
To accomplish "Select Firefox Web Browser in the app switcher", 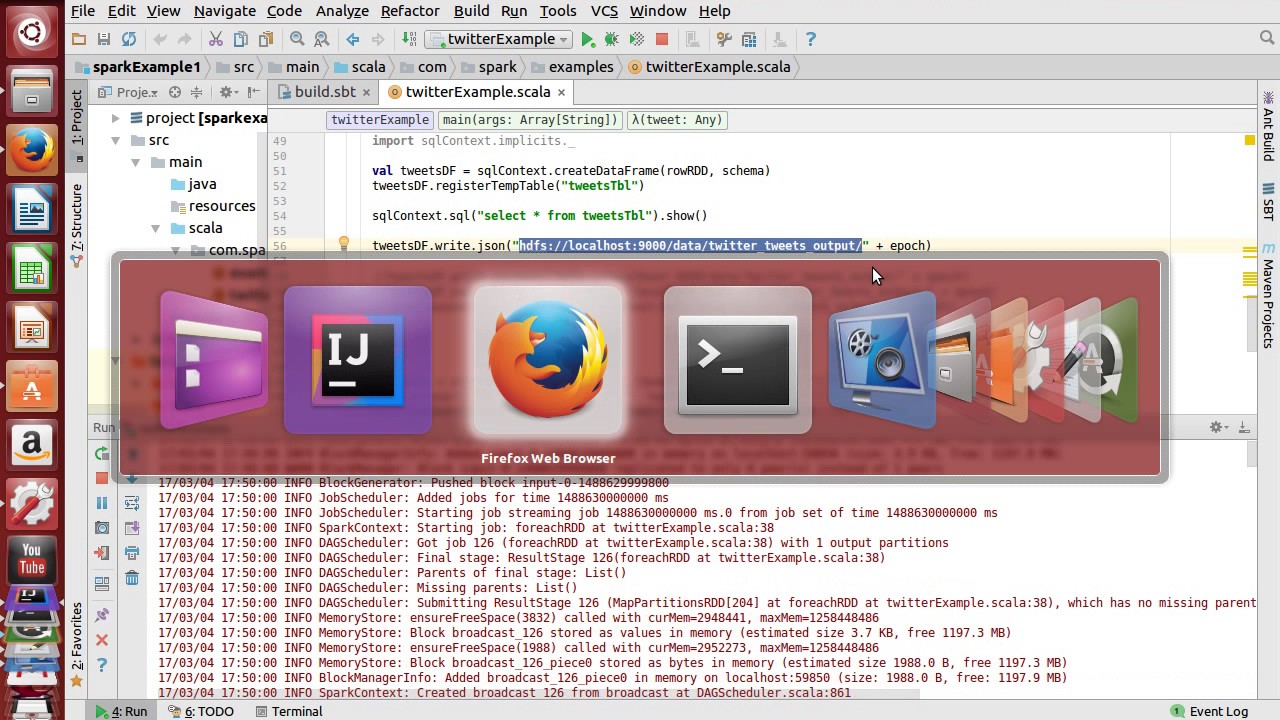I will point(548,360).
